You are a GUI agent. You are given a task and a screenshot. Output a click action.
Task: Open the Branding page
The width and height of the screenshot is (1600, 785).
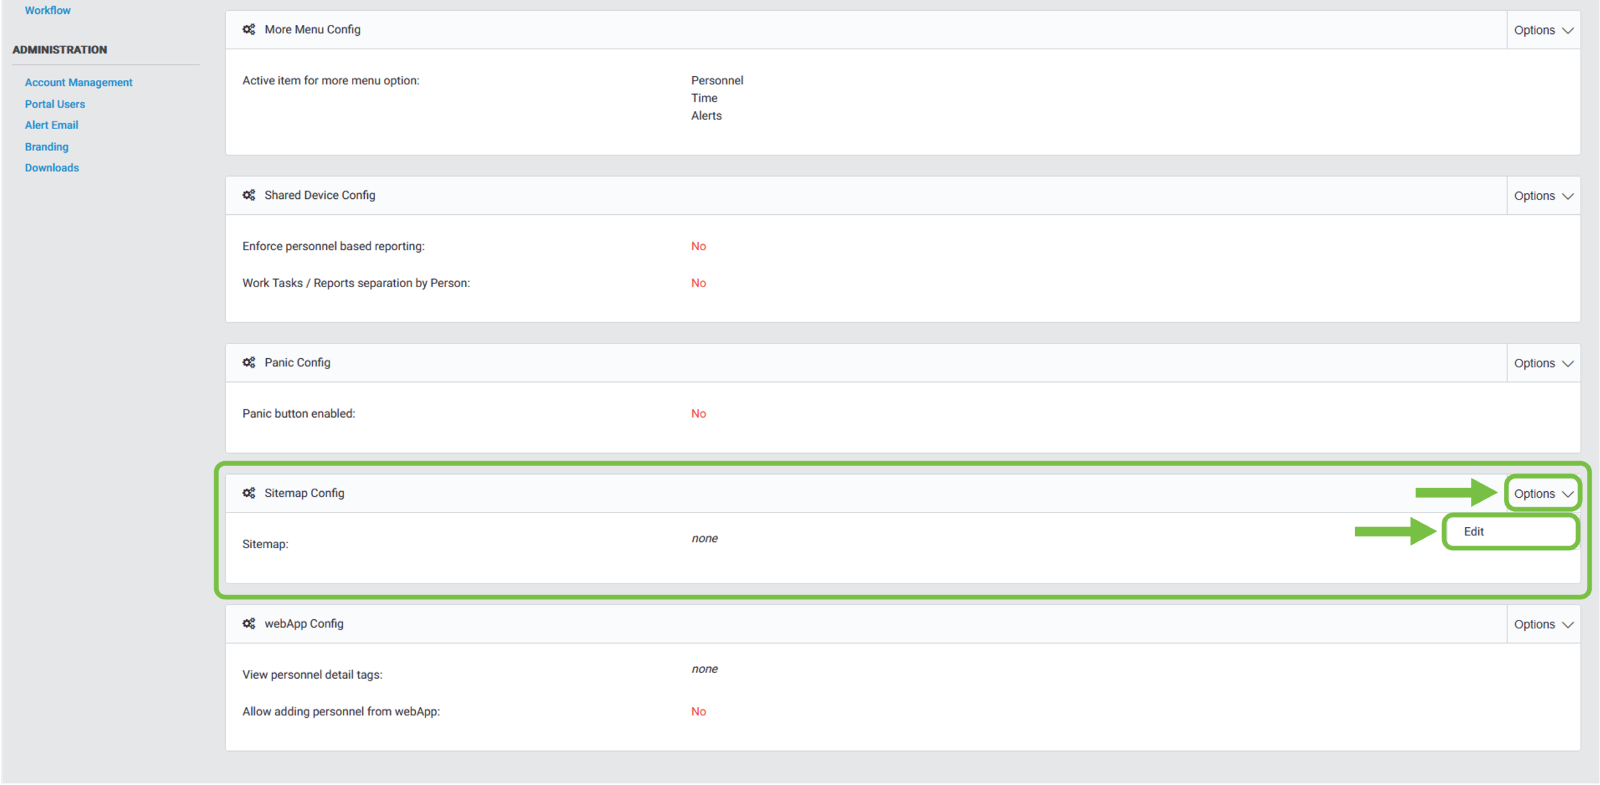pyautogui.click(x=47, y=147)
